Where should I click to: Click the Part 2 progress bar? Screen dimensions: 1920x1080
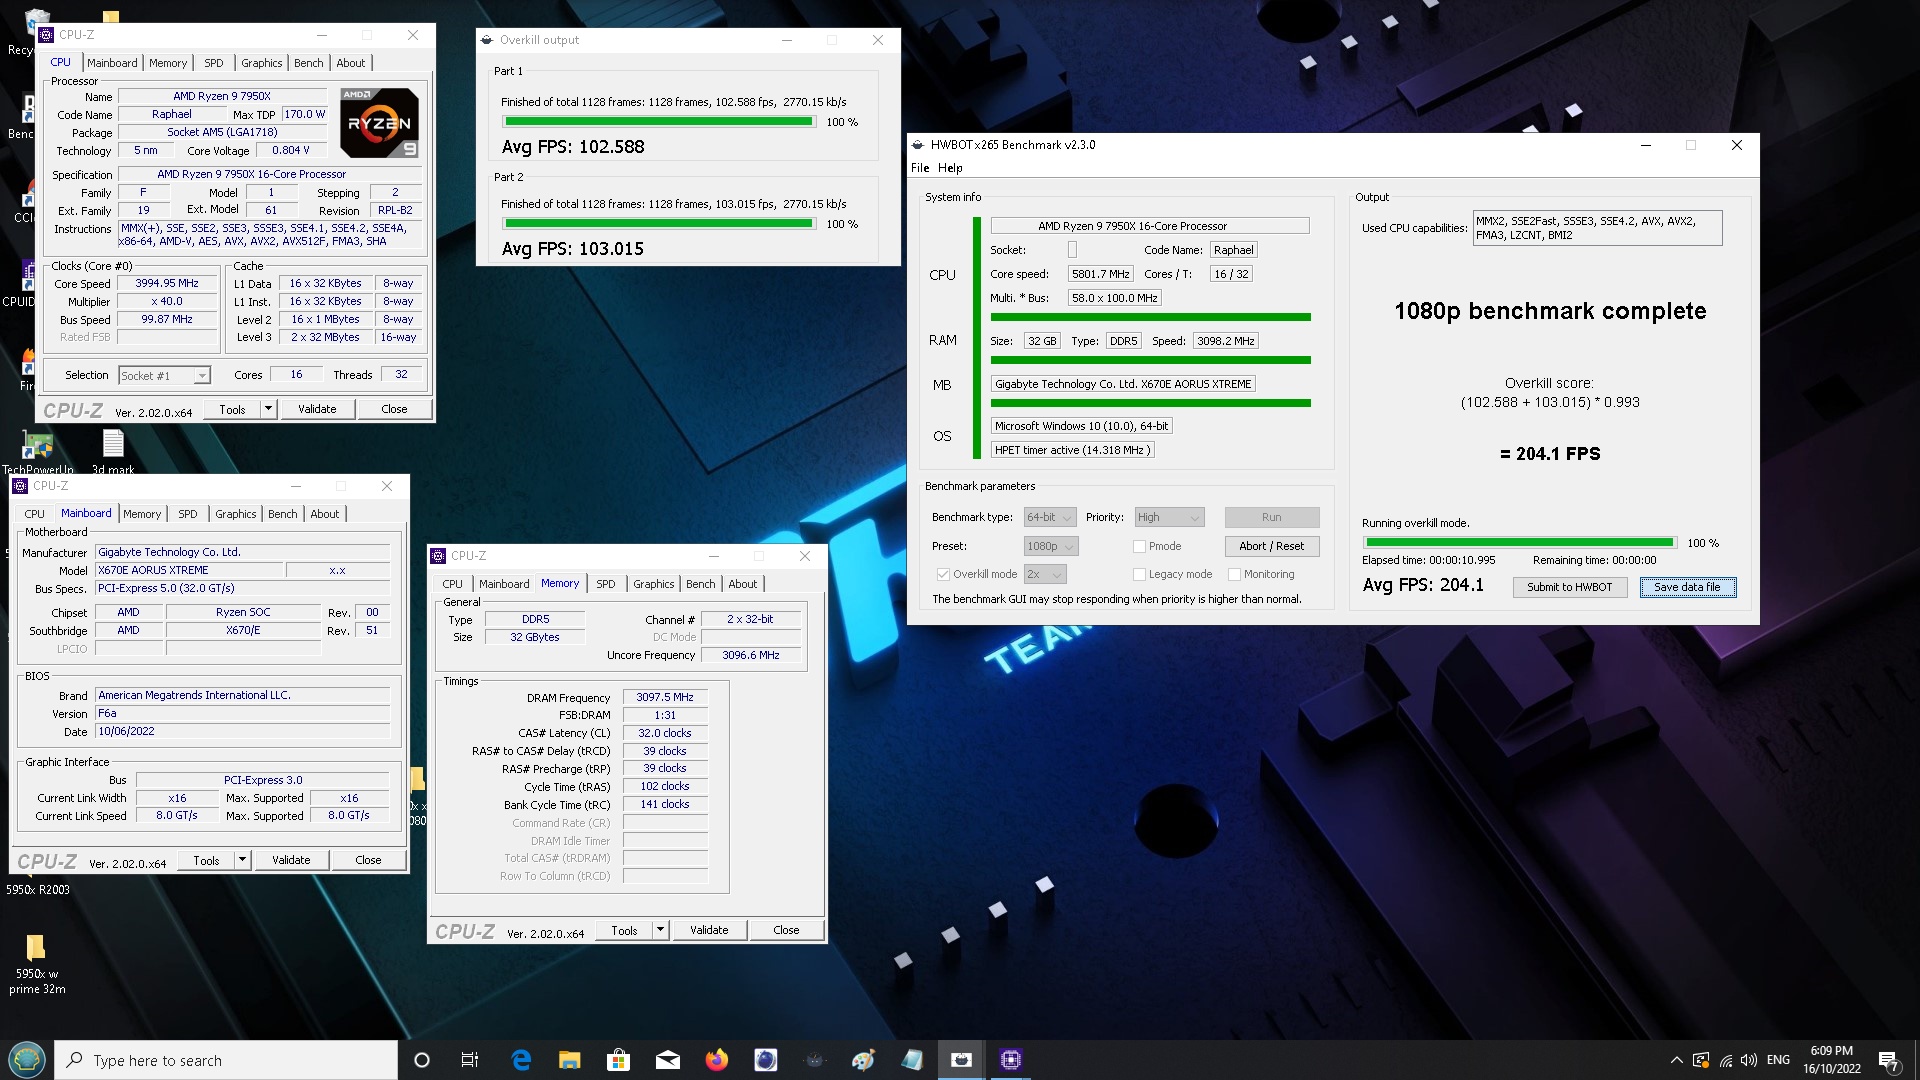[659, 224]
